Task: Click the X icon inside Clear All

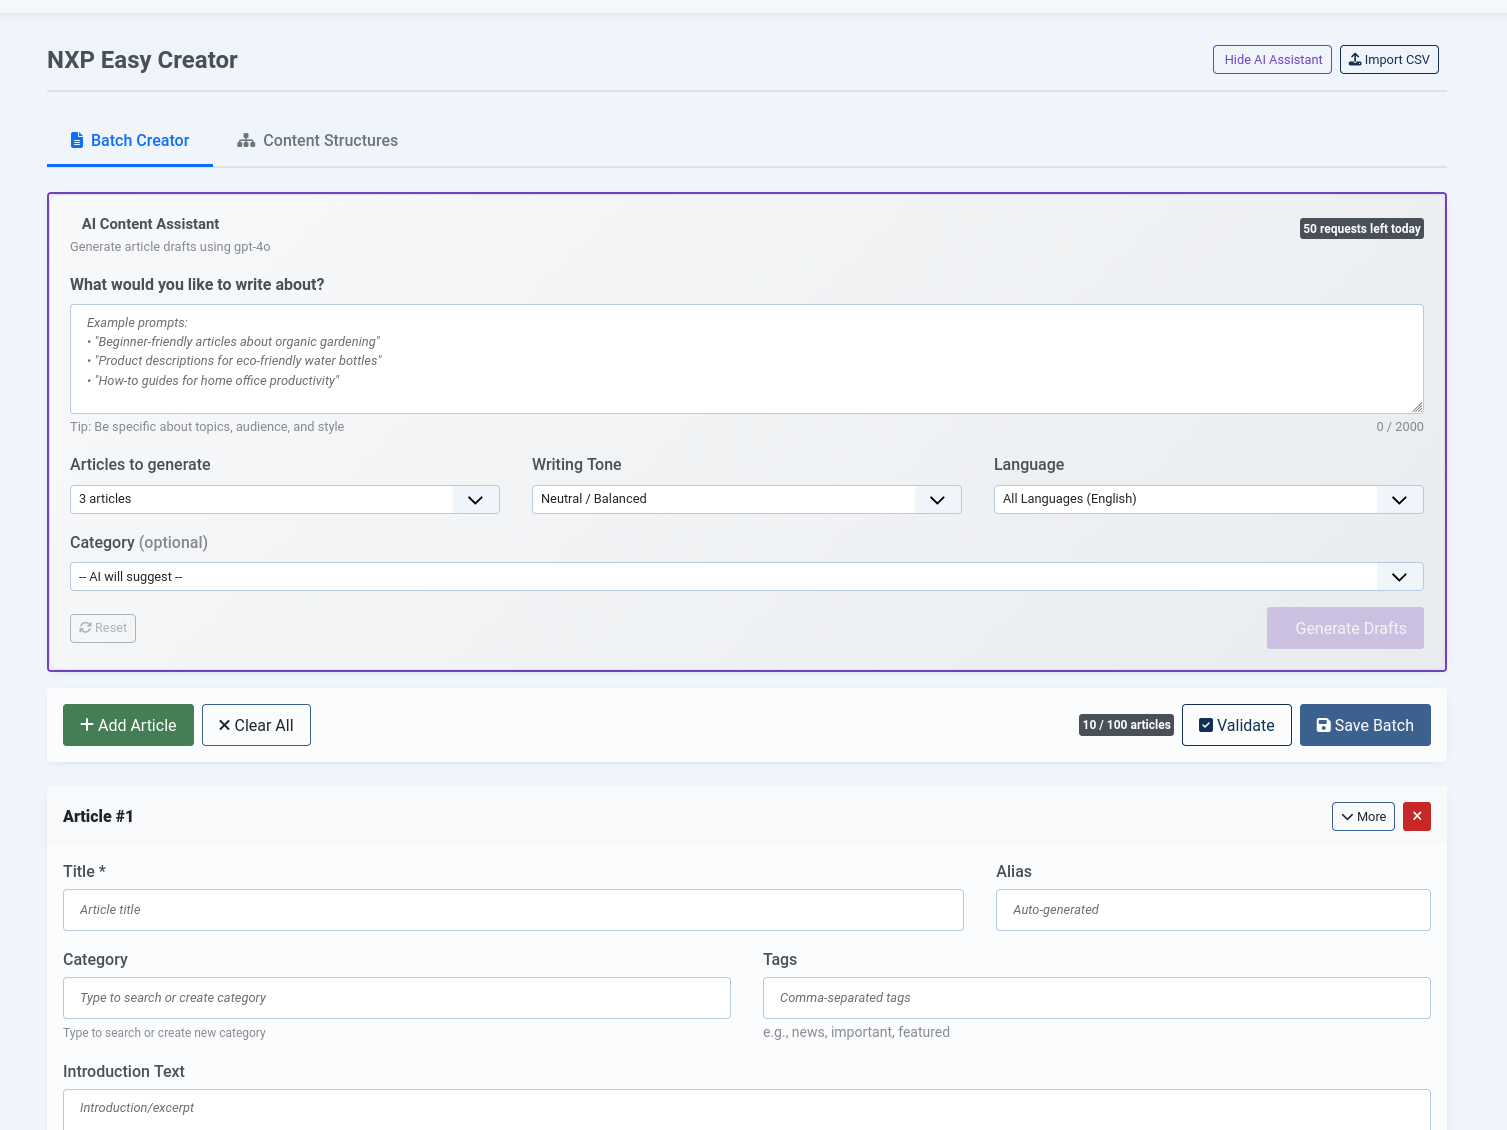Action: click(224, 724)
